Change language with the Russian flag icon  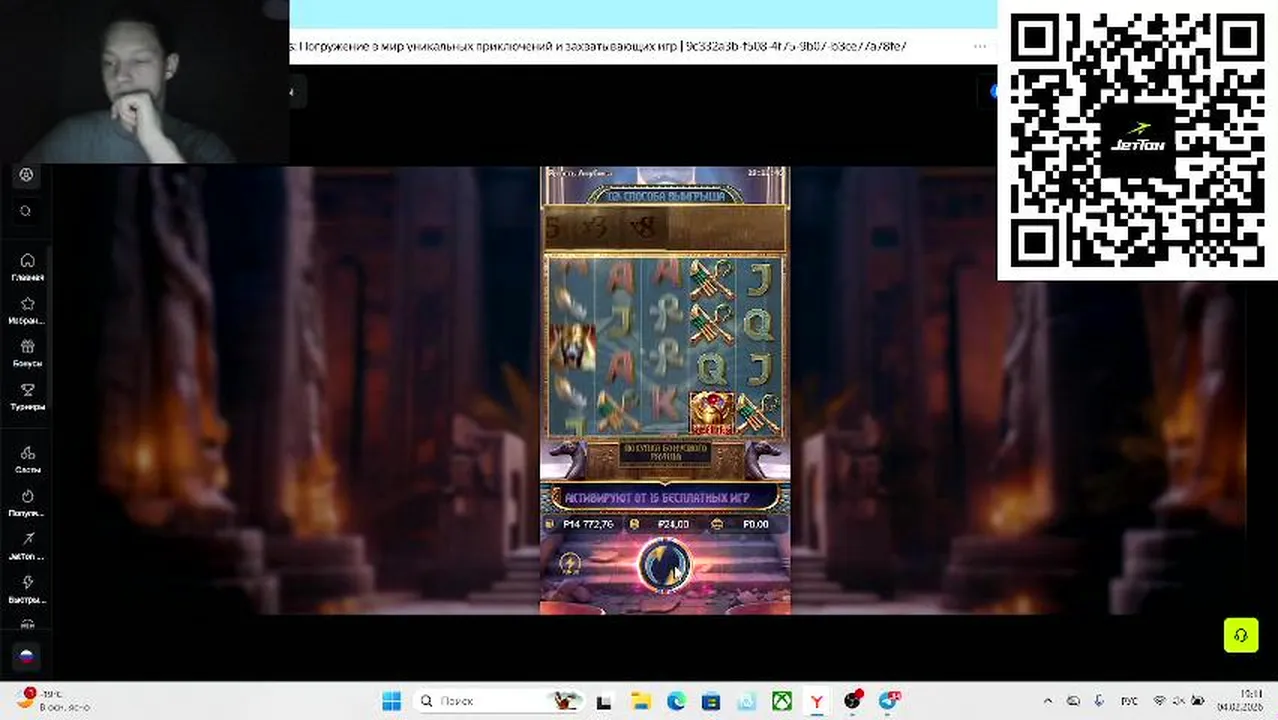(27, 657)
